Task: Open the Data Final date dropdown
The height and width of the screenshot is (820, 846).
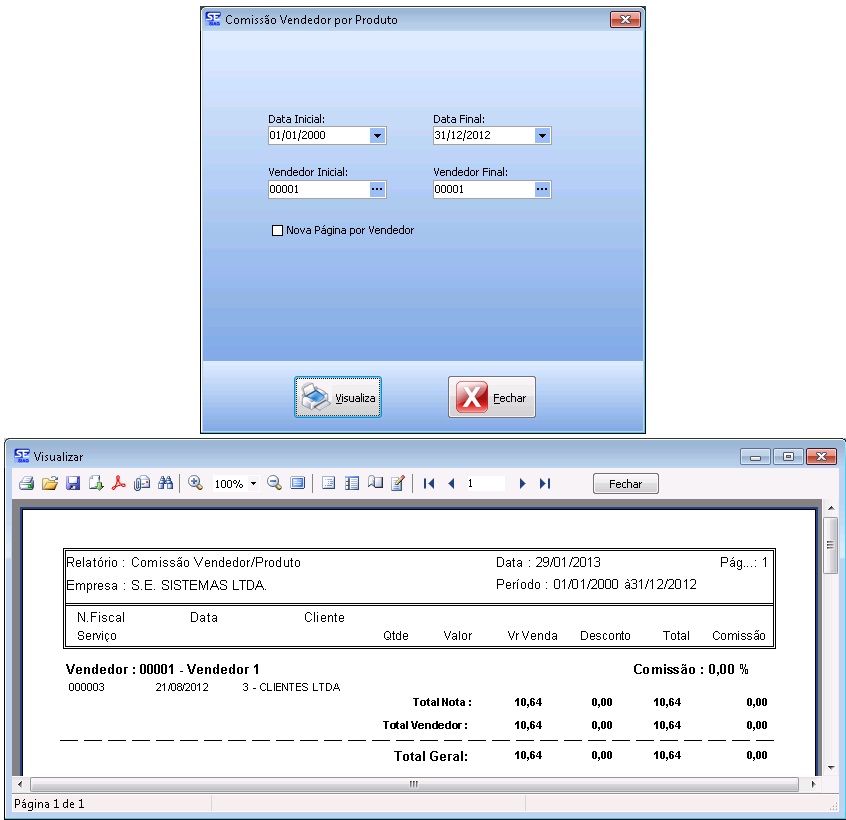Action: [x=542, y=136]
